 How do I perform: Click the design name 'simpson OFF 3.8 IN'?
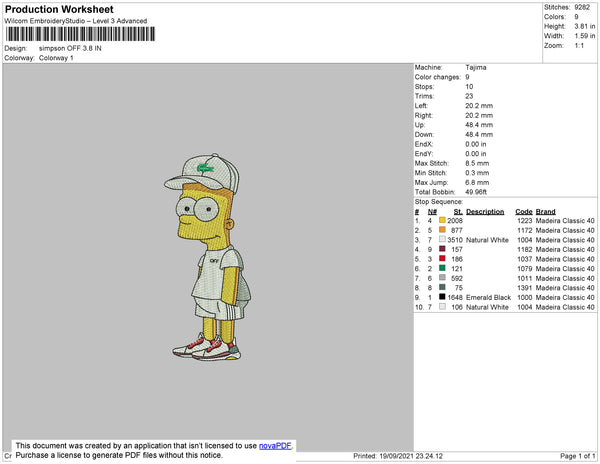70,49
